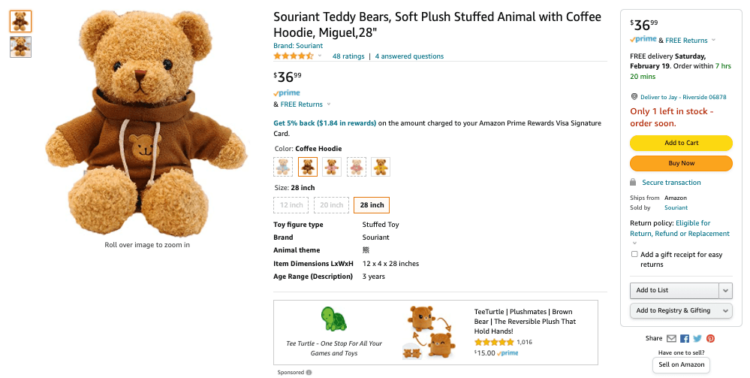The height and width of the screenshot is (378, 750).
Task: Open the 48 ratings link
Action: pyautogui.click(x=348, y=56)
